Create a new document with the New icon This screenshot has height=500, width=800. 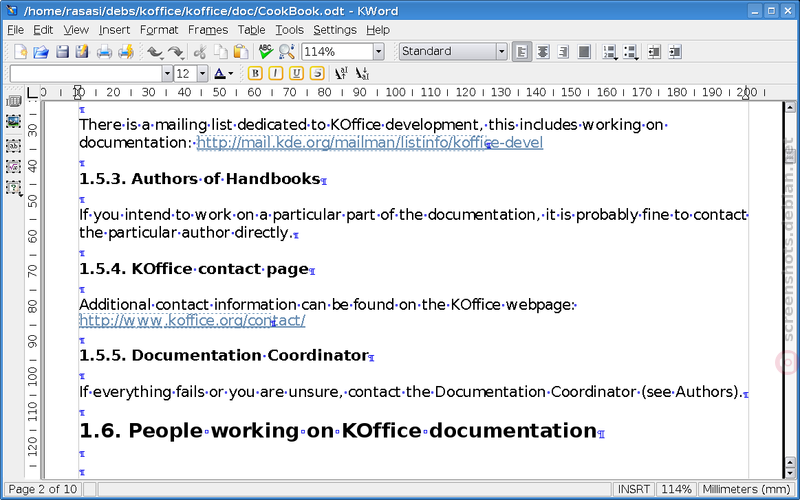tap(20, 52)
